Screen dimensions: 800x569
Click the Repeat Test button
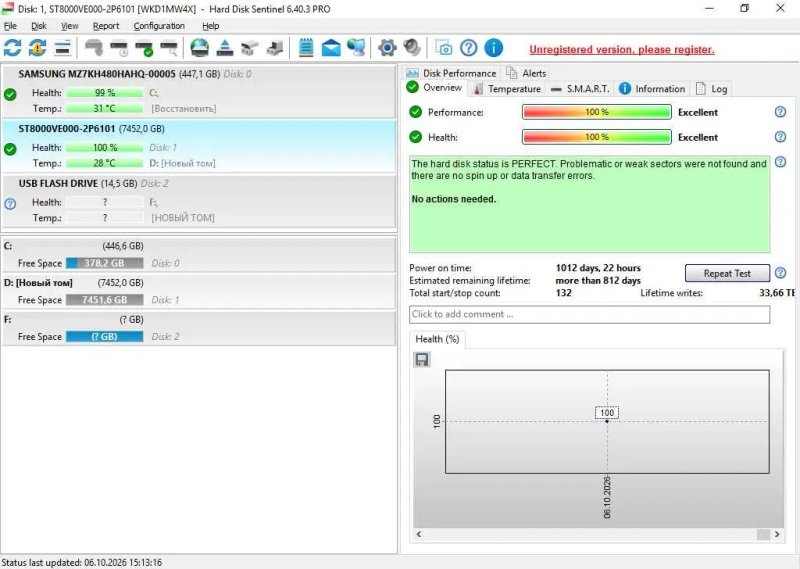[727, 273]
